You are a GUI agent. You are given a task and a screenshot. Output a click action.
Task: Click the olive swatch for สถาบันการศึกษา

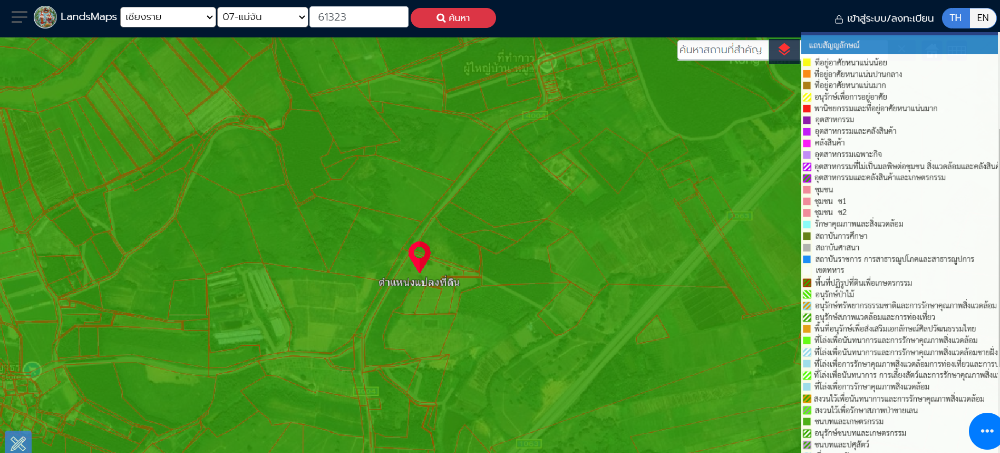pyautogui.click(x=806, y=236)
